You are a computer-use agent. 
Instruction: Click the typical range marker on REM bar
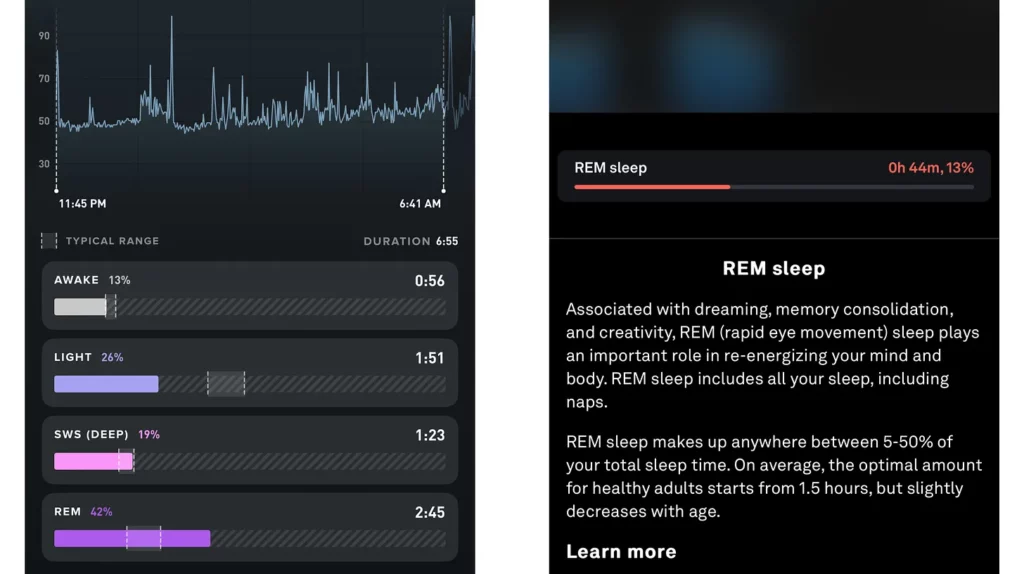pyautogui.click(x=143, y=538)
